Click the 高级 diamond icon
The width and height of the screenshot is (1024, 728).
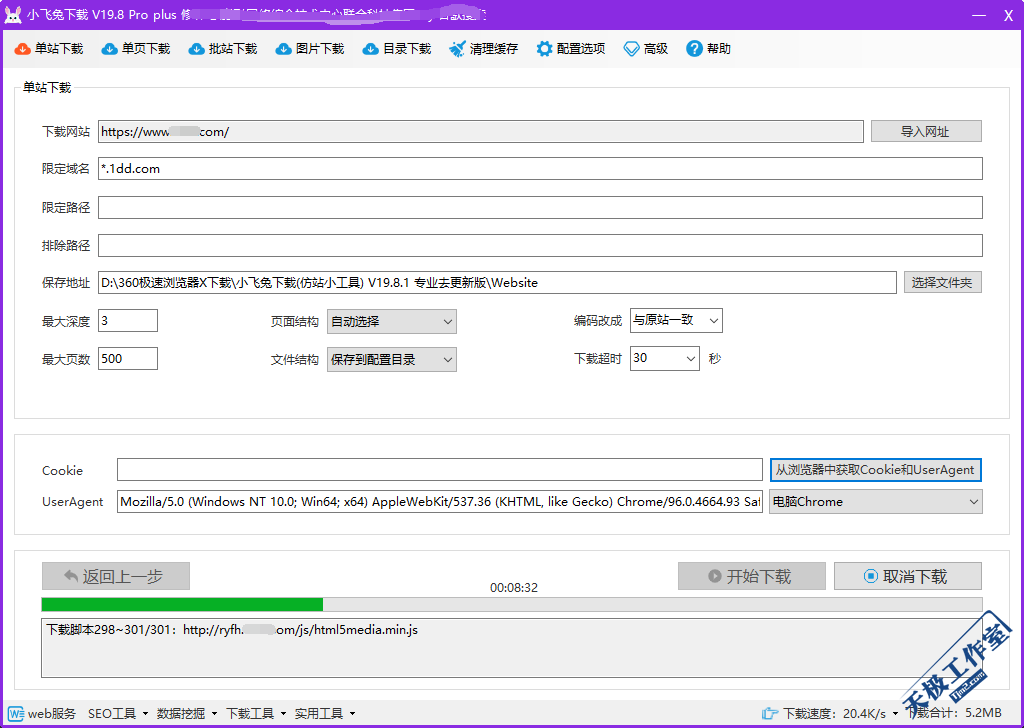pyautogui.click(x=632, y=49)
